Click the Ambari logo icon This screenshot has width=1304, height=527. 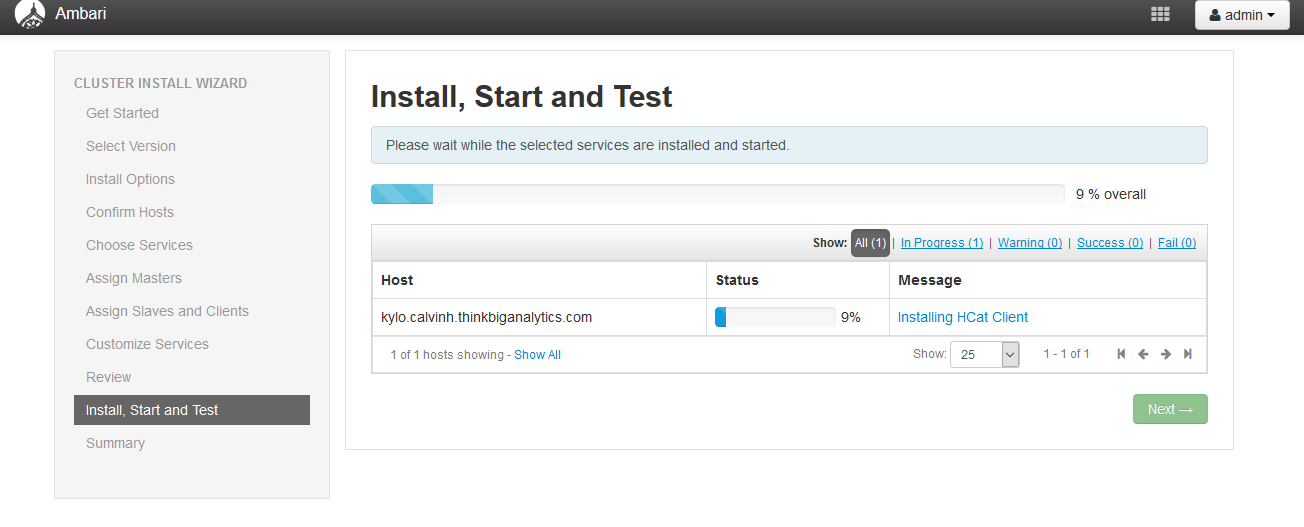tap(30, 14)
